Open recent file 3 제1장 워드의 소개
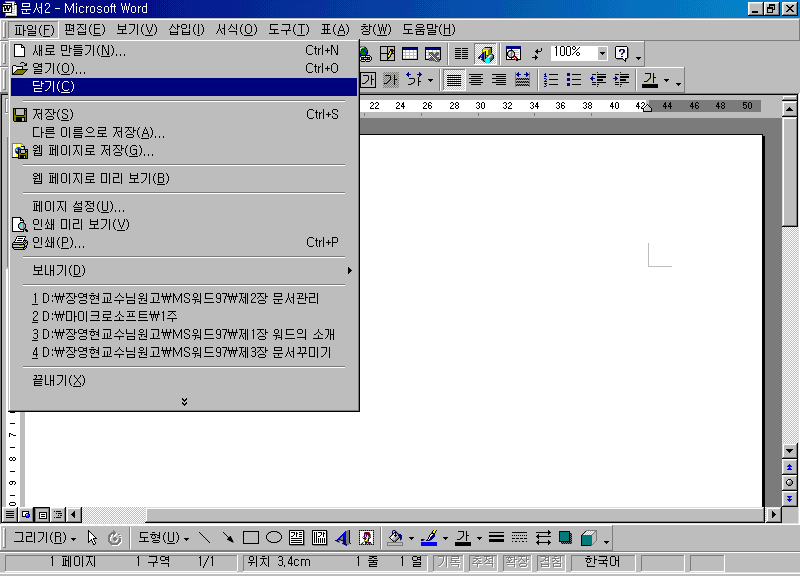The image size is (800, 576). click(x=184, y=335)
